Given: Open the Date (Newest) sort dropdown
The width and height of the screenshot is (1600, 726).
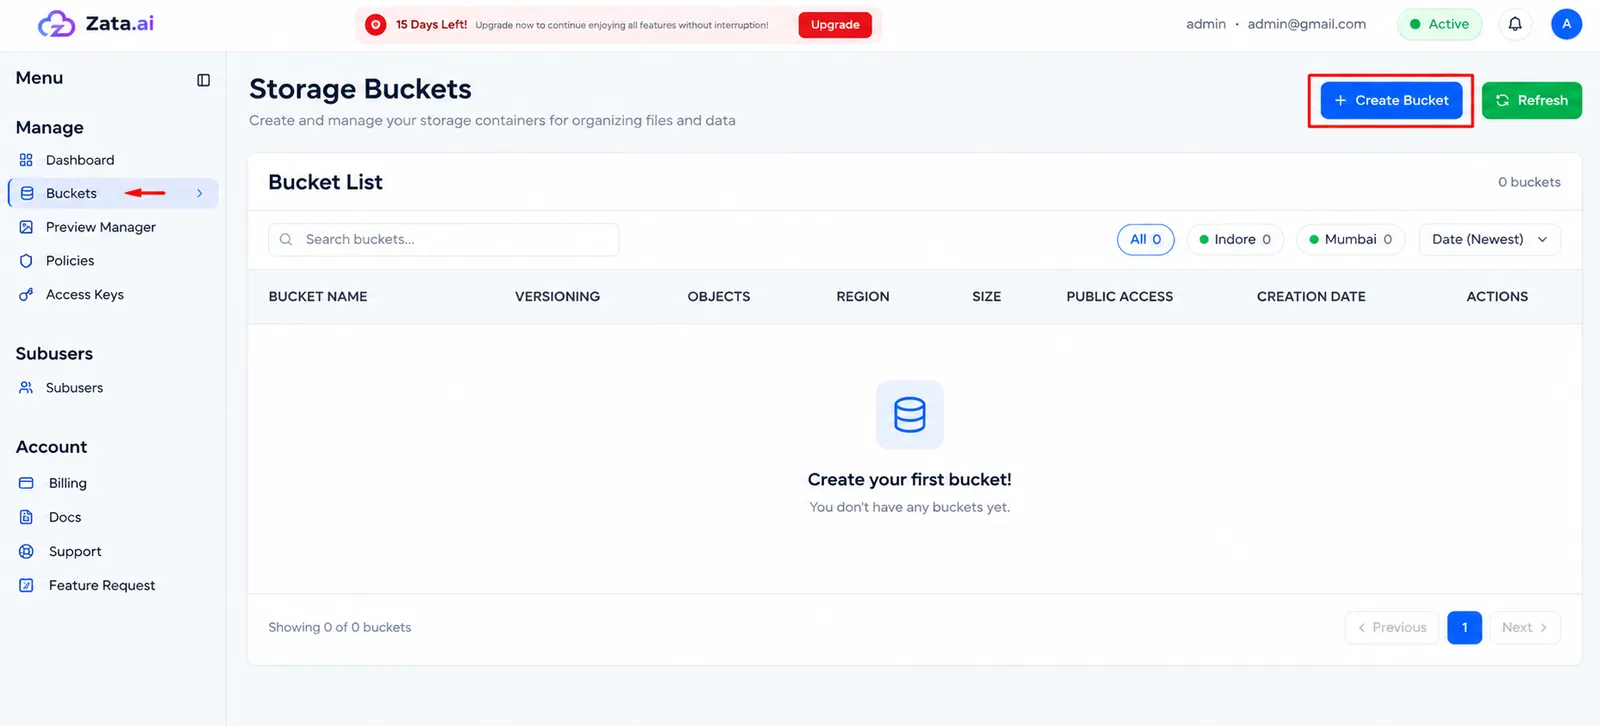Looking at the screenshot, I should coord(1489,239).
